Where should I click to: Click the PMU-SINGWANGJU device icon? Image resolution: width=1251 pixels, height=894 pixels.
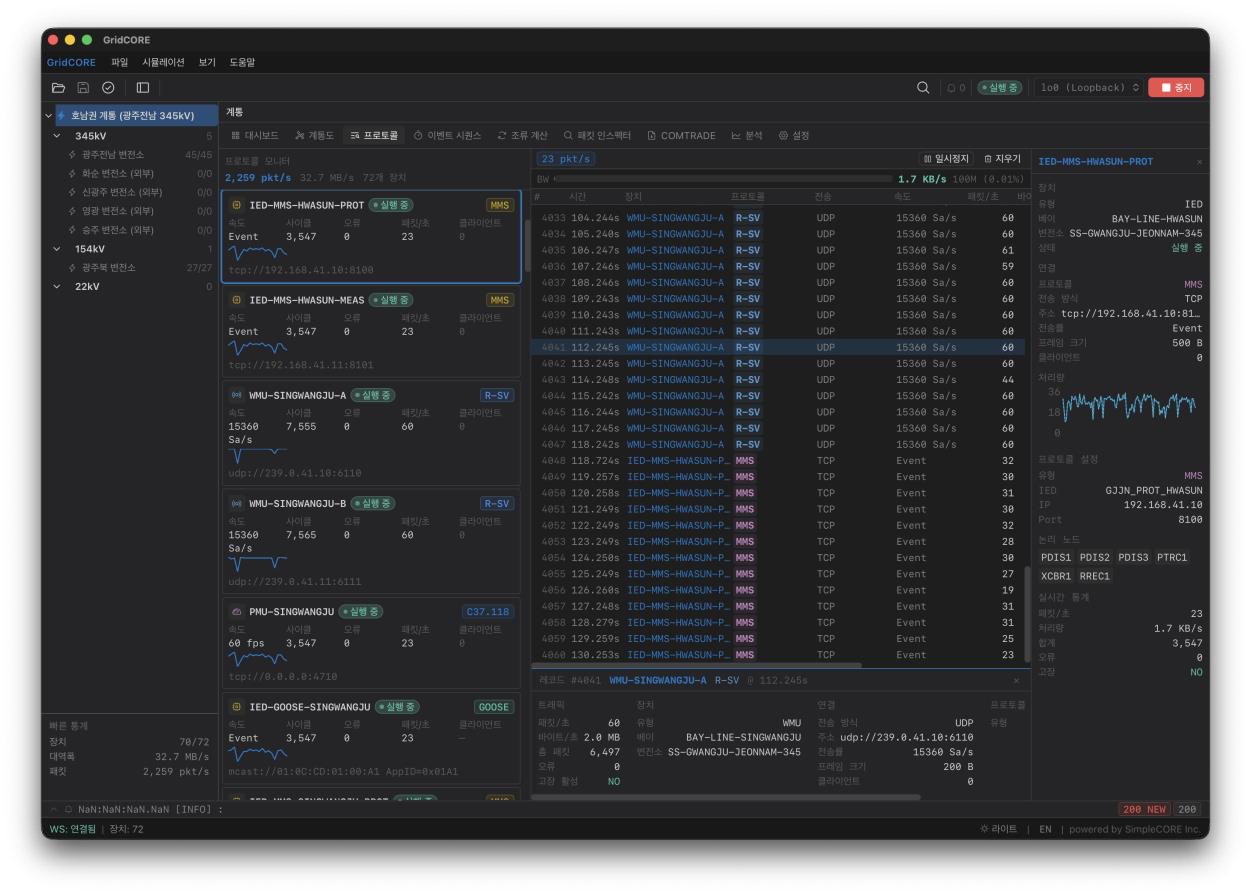pos(237,611)
